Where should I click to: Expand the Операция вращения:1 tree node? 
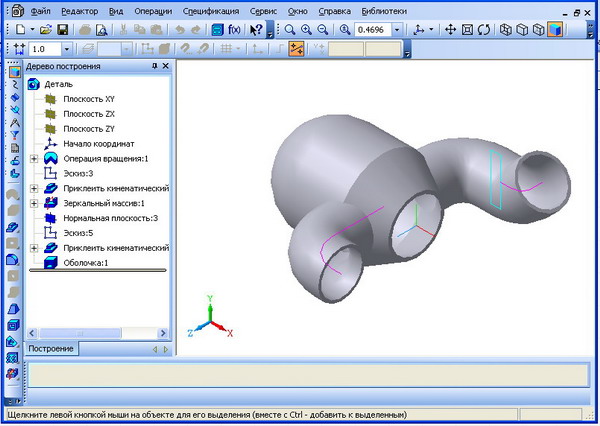coord(35,158)
